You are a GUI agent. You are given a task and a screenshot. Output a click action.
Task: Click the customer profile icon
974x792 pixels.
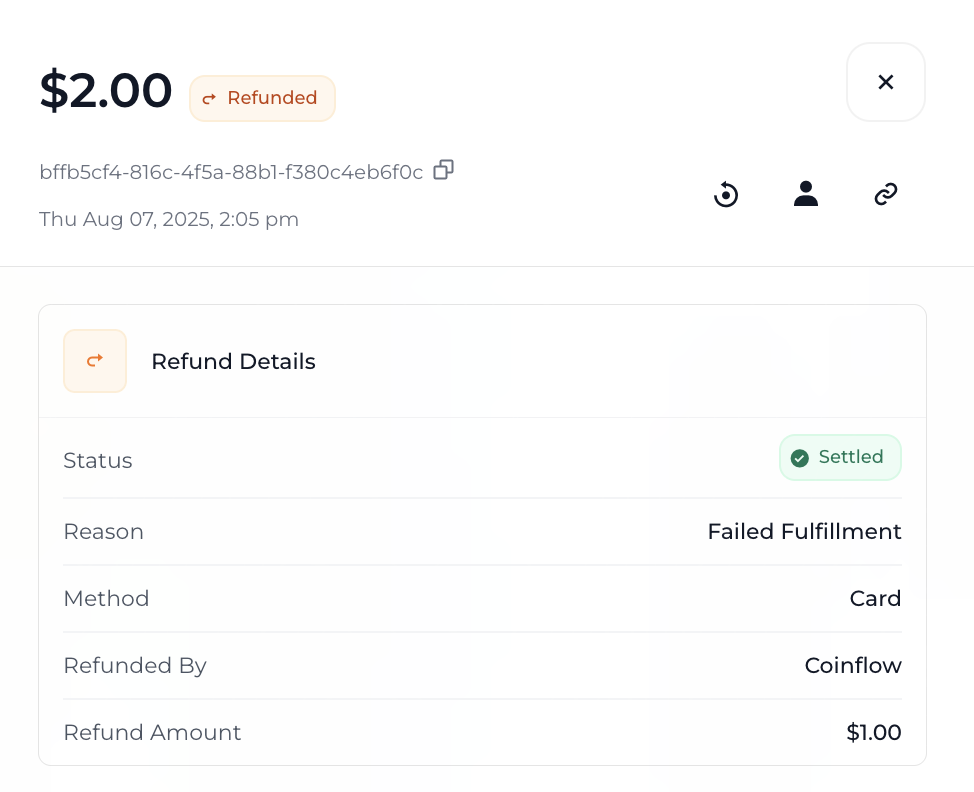click(x=806, y=193)
